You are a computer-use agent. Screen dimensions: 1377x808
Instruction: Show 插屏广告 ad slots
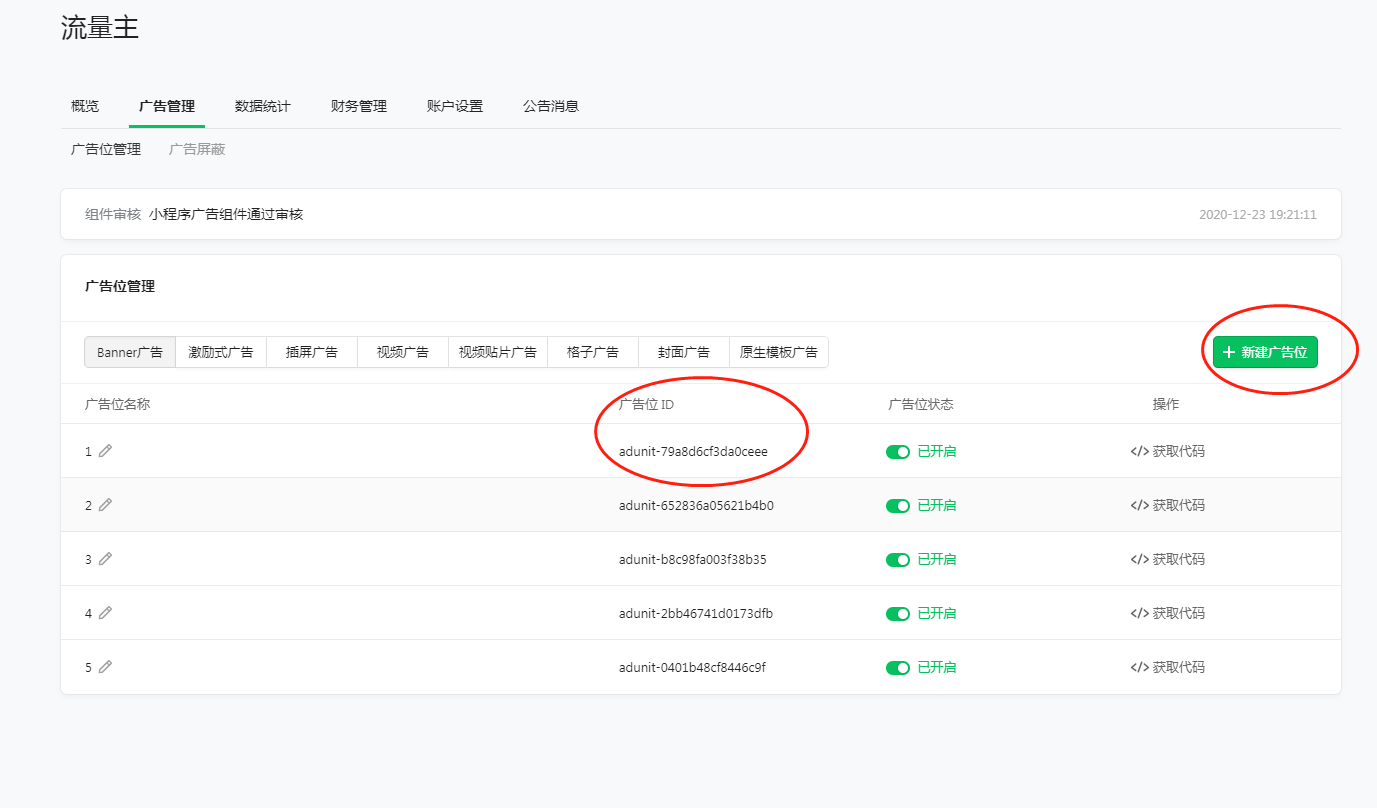(311, 352)
